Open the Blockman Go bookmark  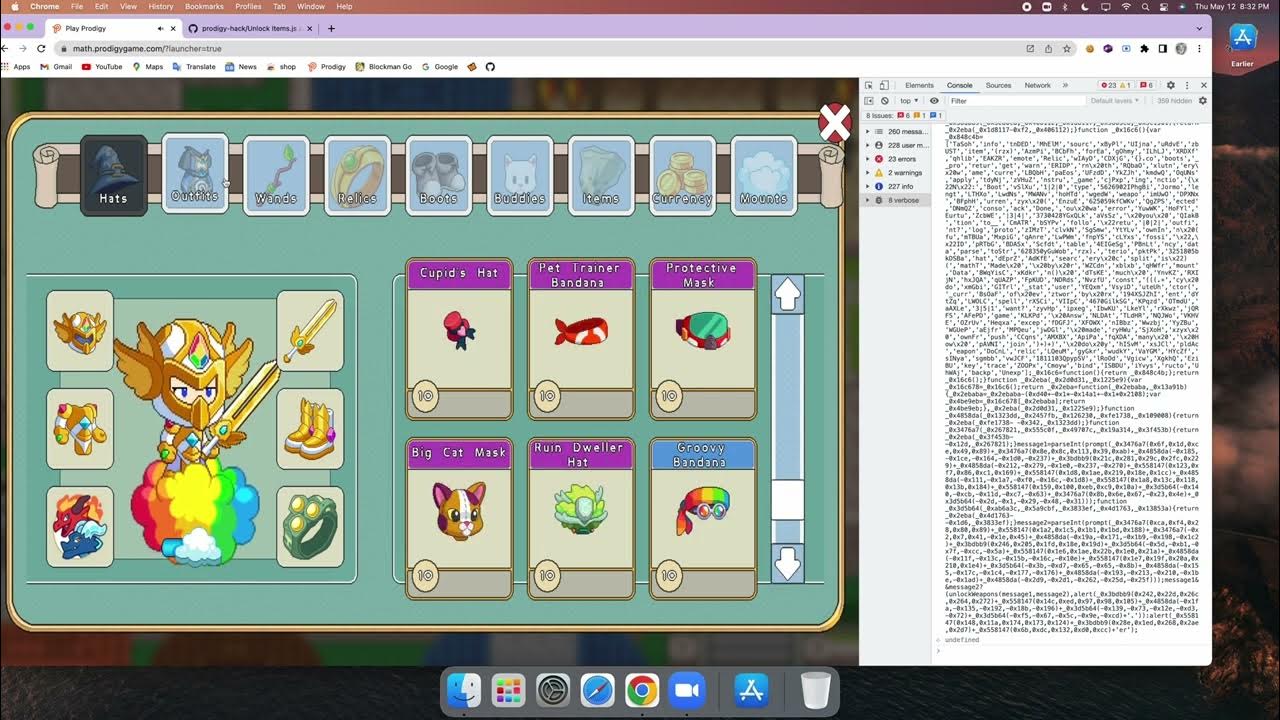(384, 67)
